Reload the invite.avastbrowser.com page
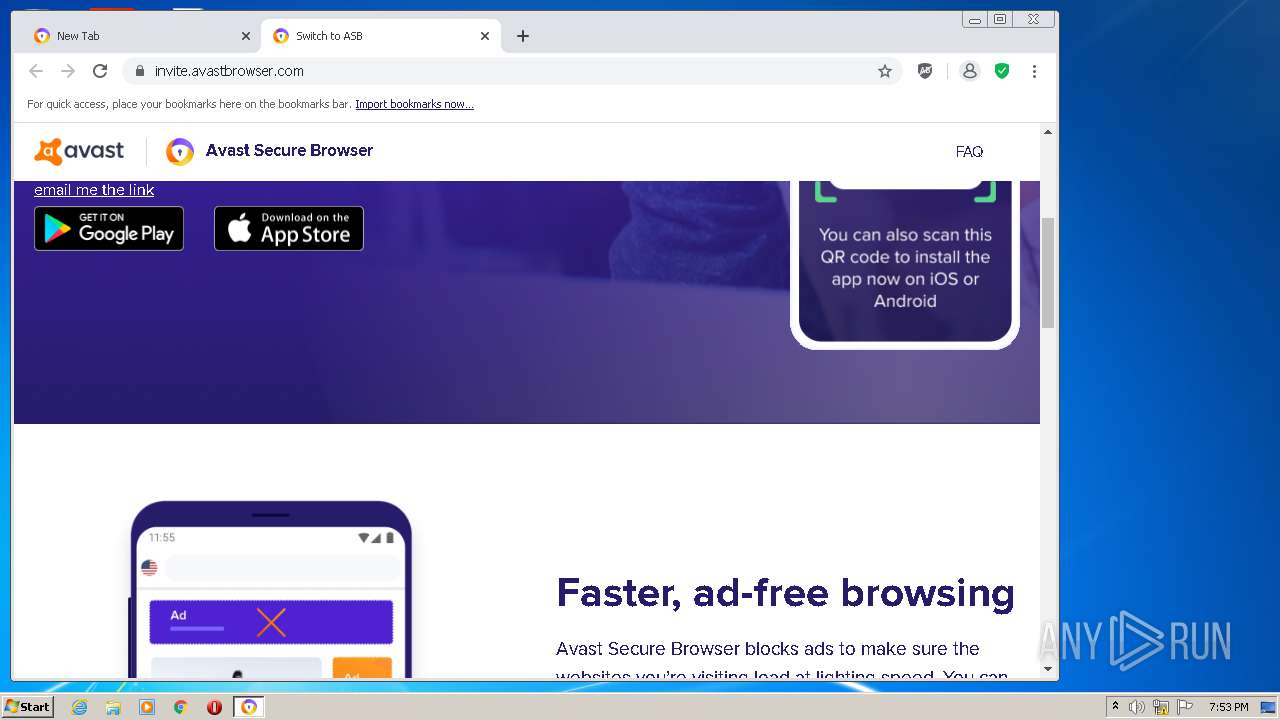 click(100, 71)
